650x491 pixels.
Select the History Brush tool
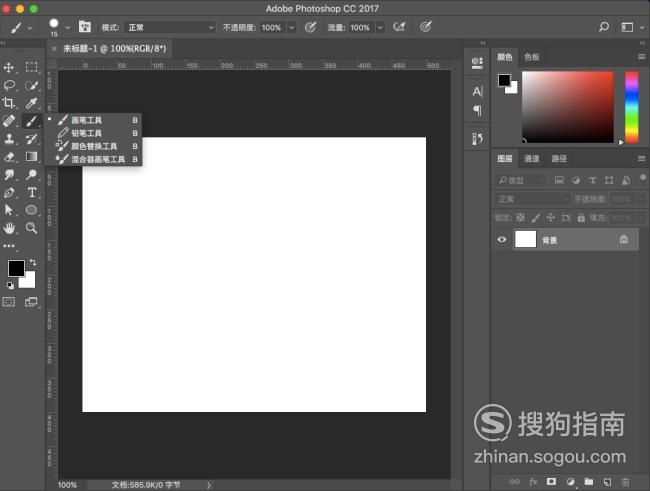(x=32, y=139)
